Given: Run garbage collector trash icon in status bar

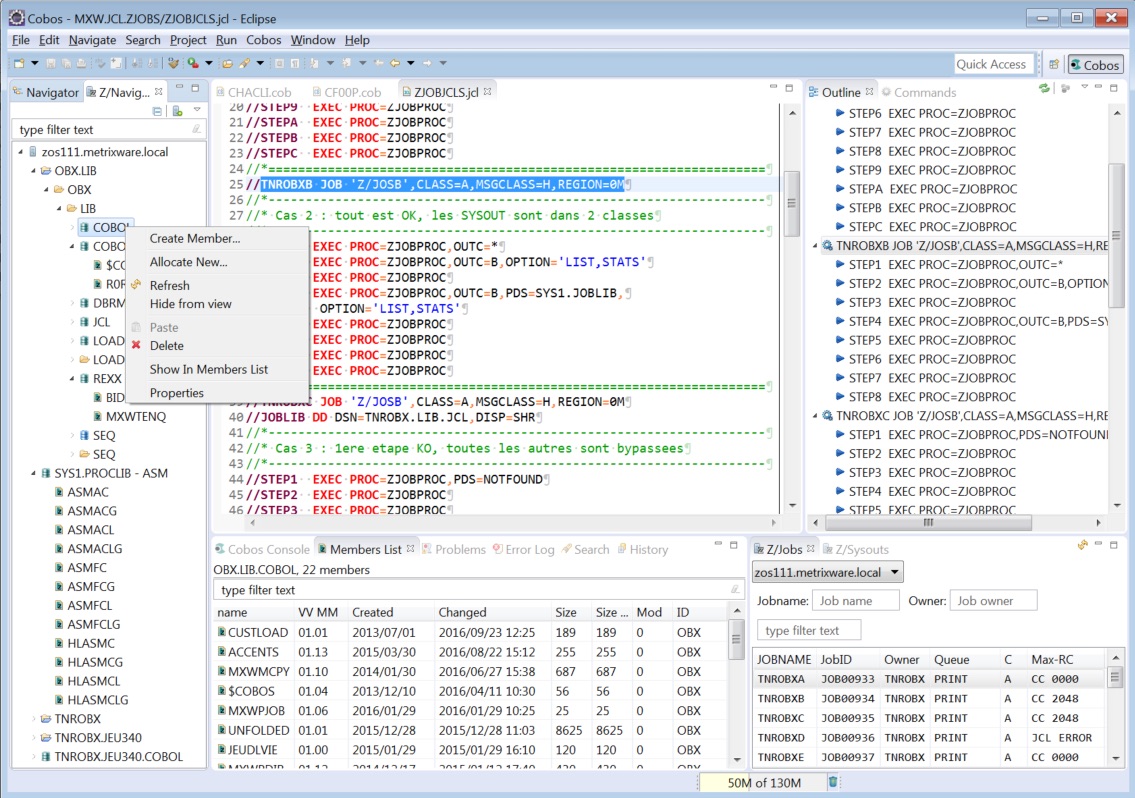Looking at the screenshot, I should (833, 782).
